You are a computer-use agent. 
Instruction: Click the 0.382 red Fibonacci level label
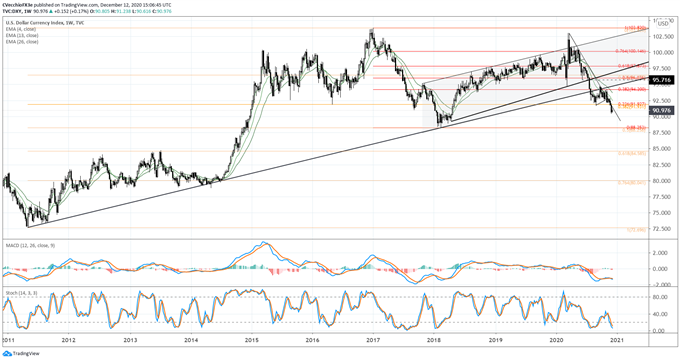click(x=632, y=89)
